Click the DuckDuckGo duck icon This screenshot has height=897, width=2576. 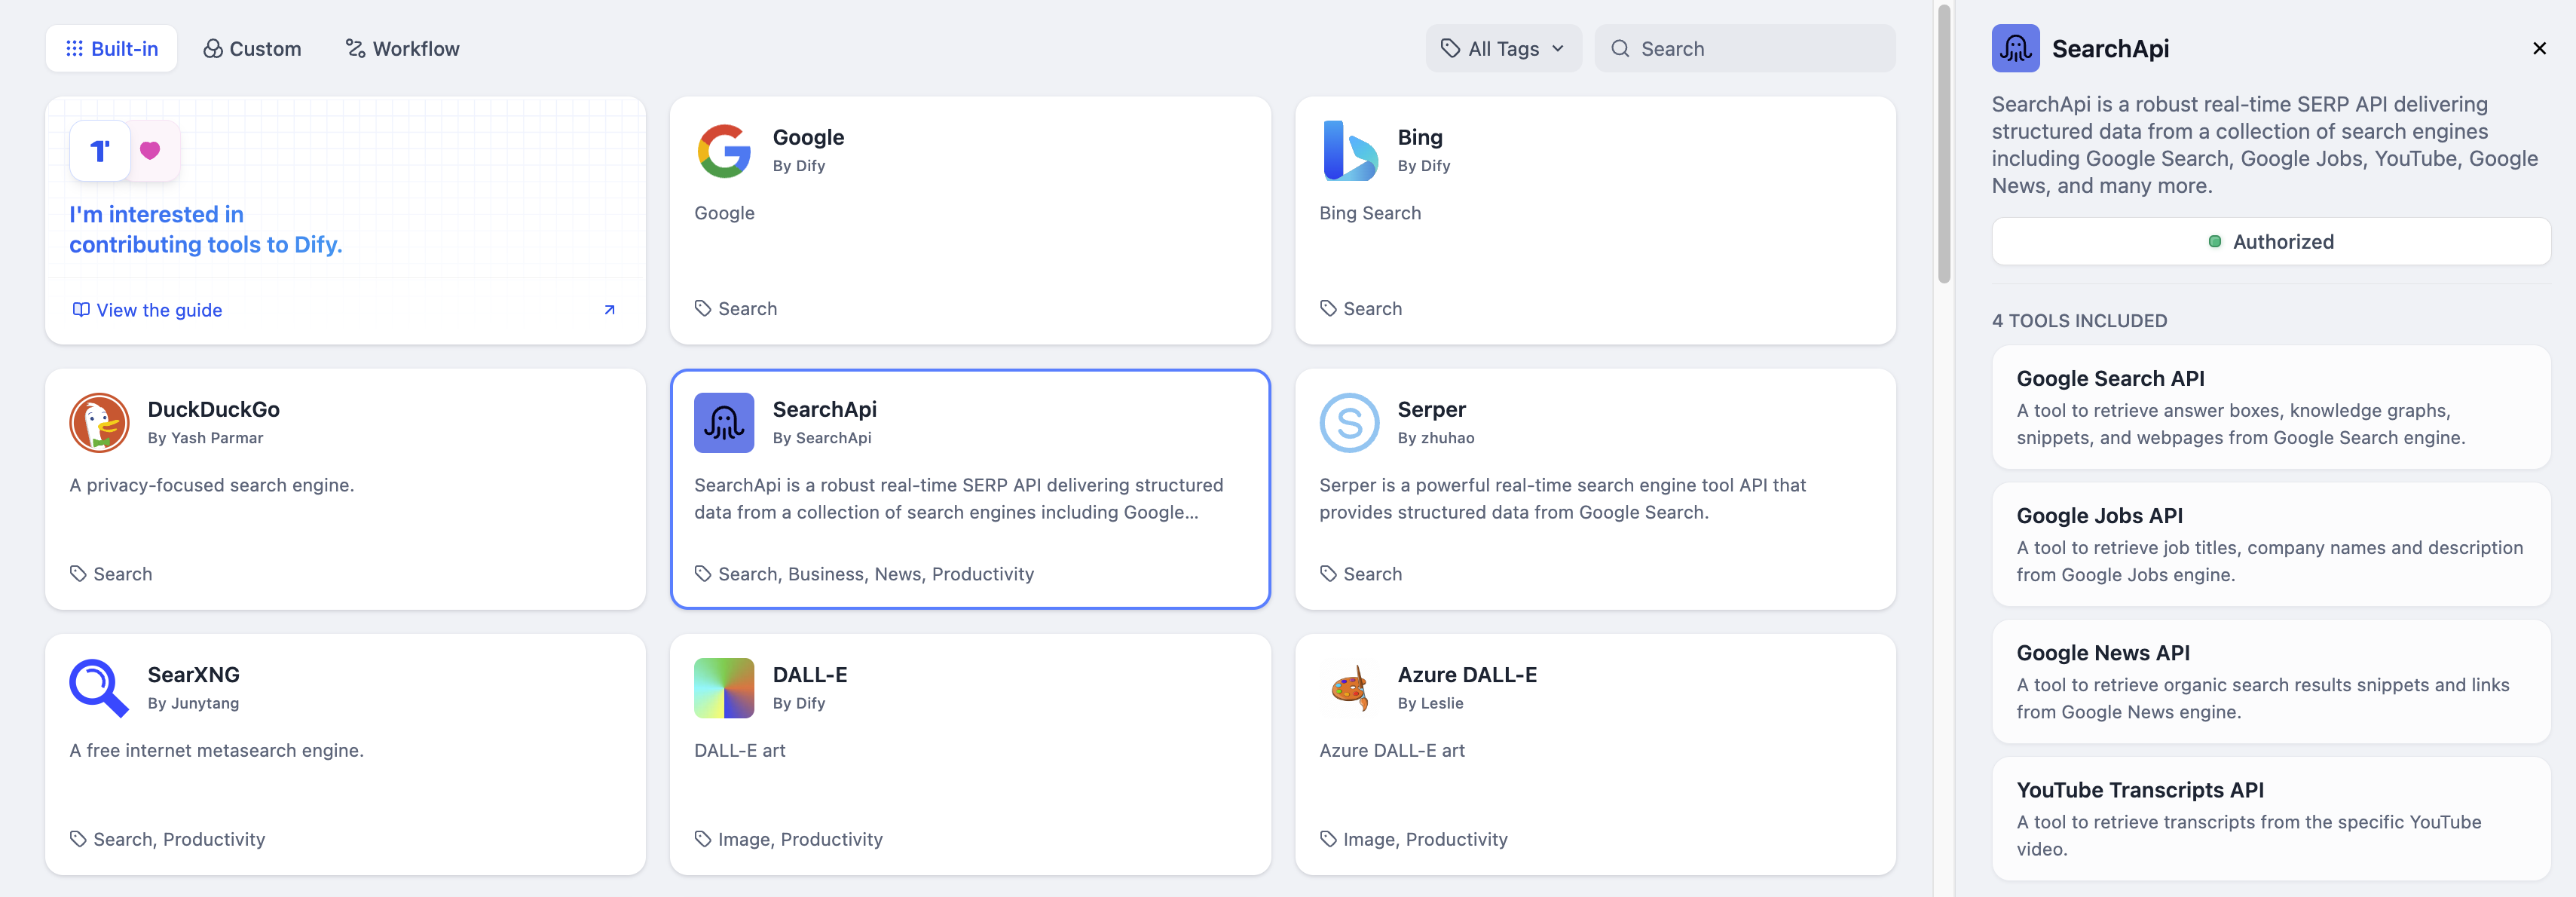[x=99, y=423]
